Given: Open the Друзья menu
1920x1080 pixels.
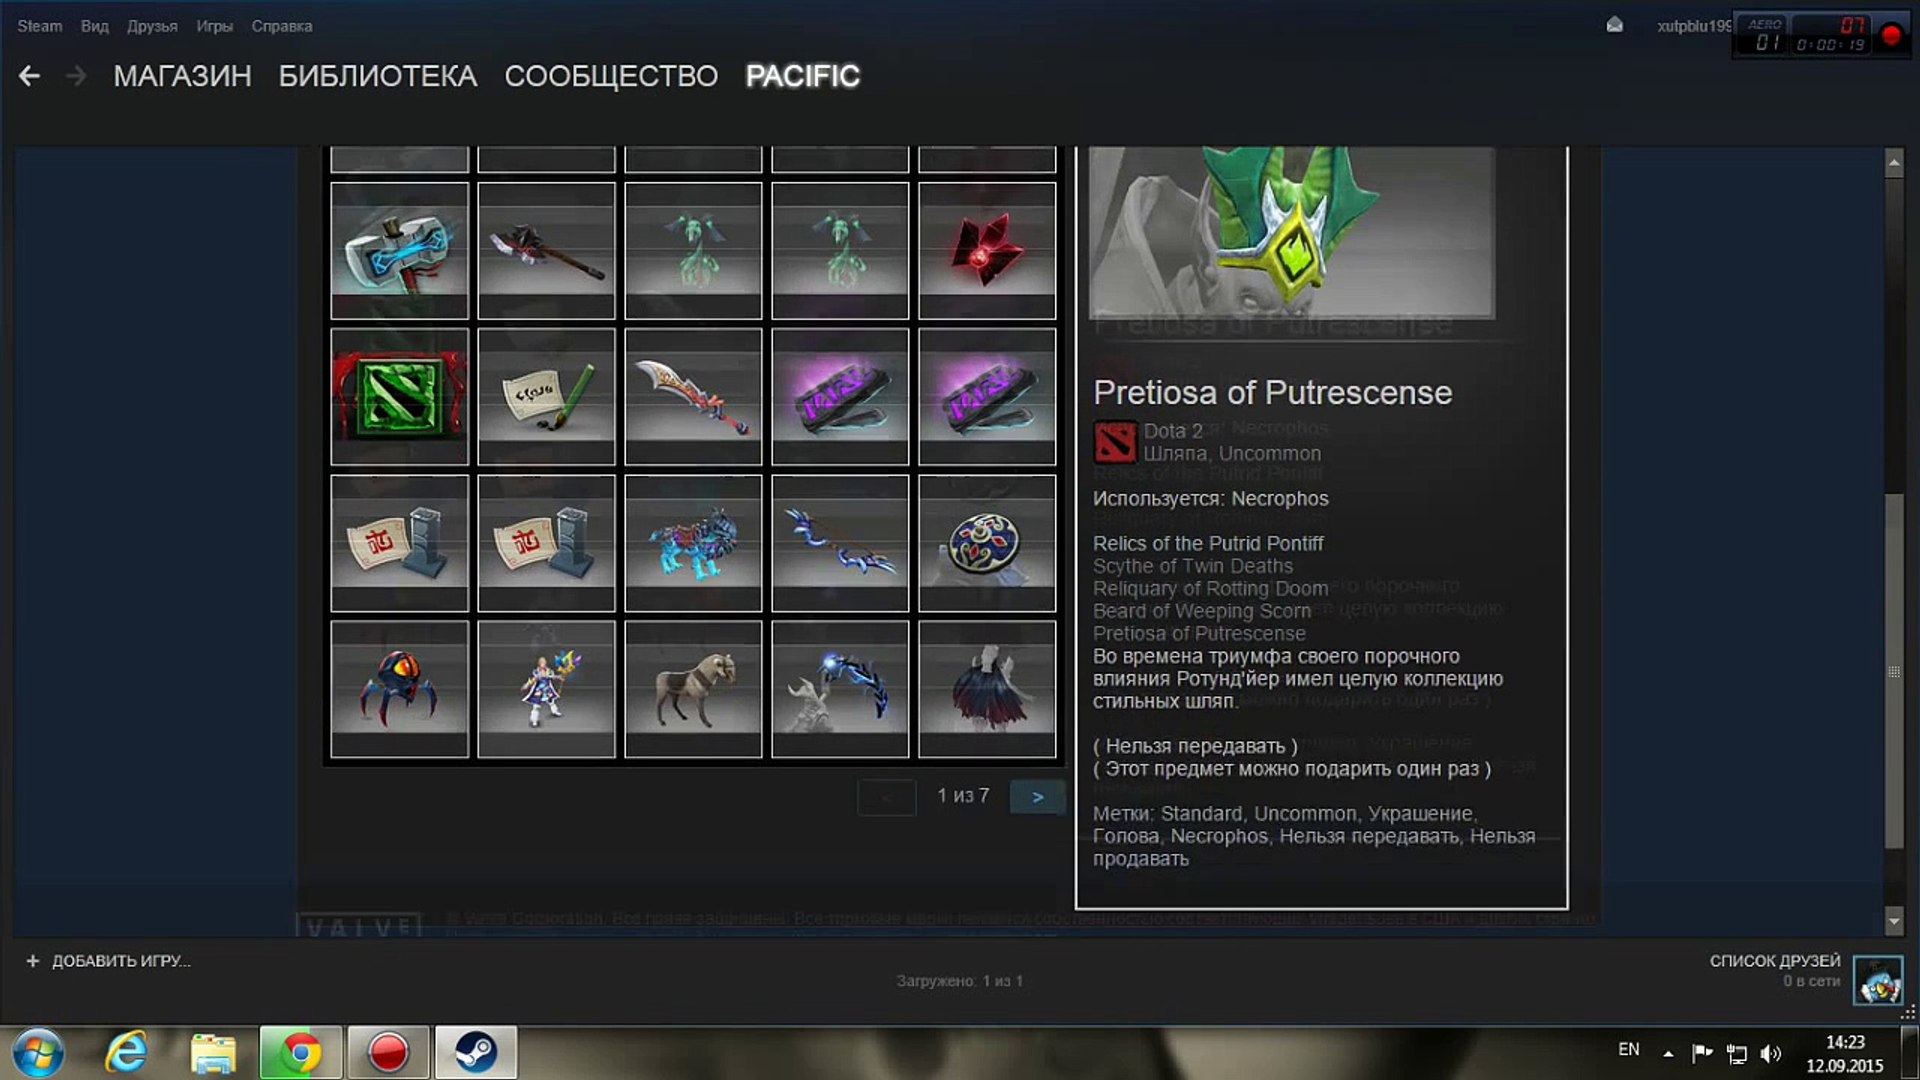Looking at the screenshot, I should (152, 26).
